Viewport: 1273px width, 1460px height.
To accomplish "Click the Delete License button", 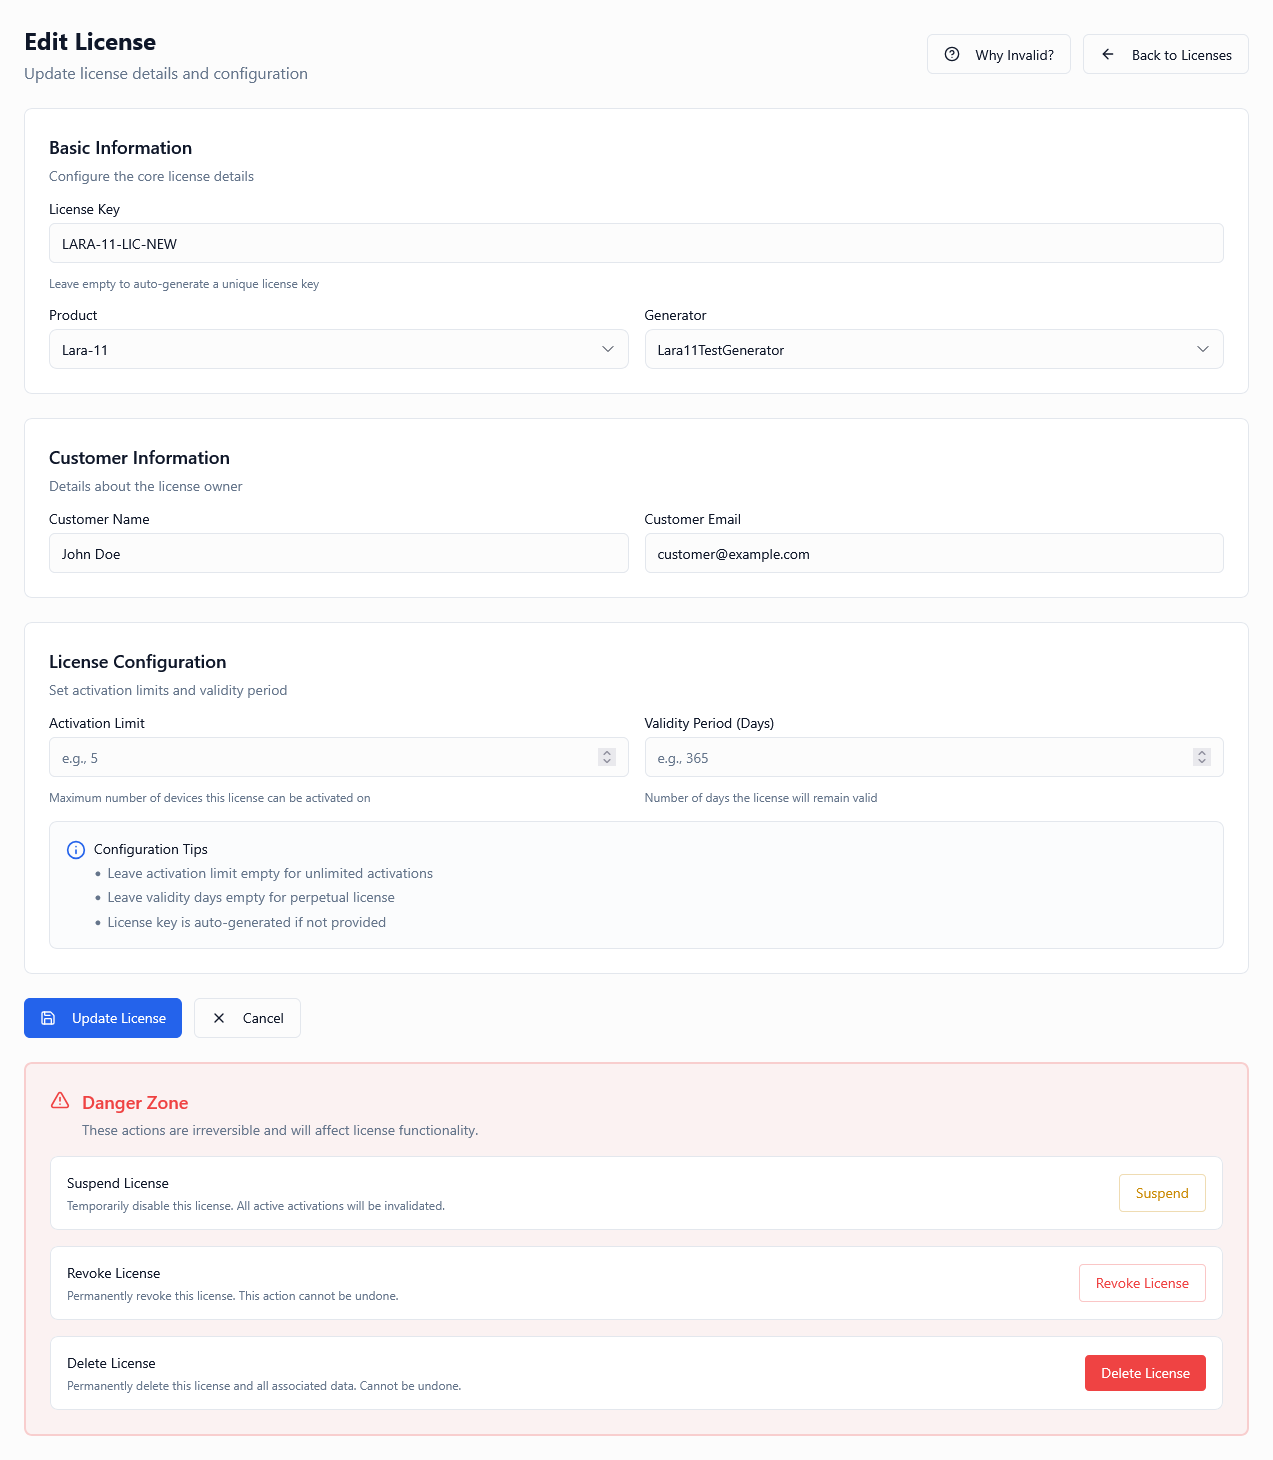I will tap(1145, 1373).
